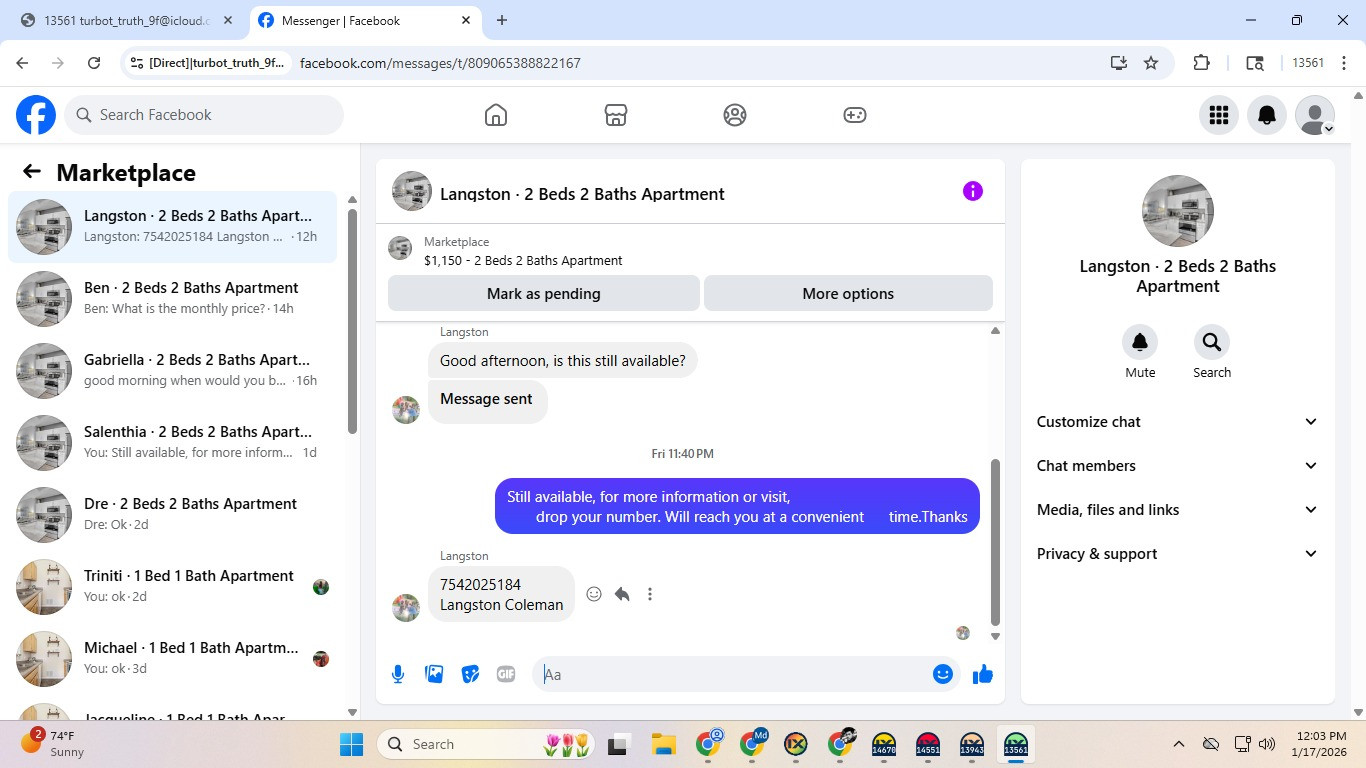The width and height of the screenshot is (1366, 768).
Task: Reply to Langston's phone number message
Action: pos(622,594)
